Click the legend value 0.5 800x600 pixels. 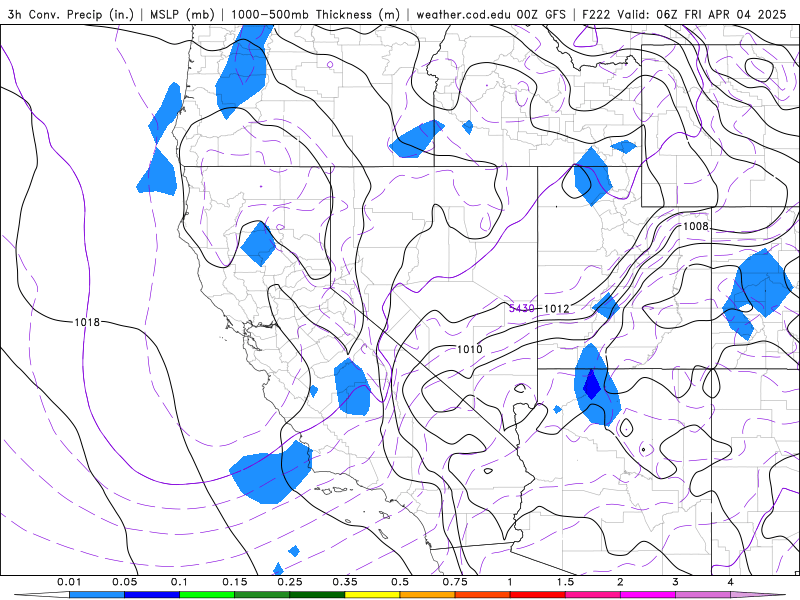400,582
